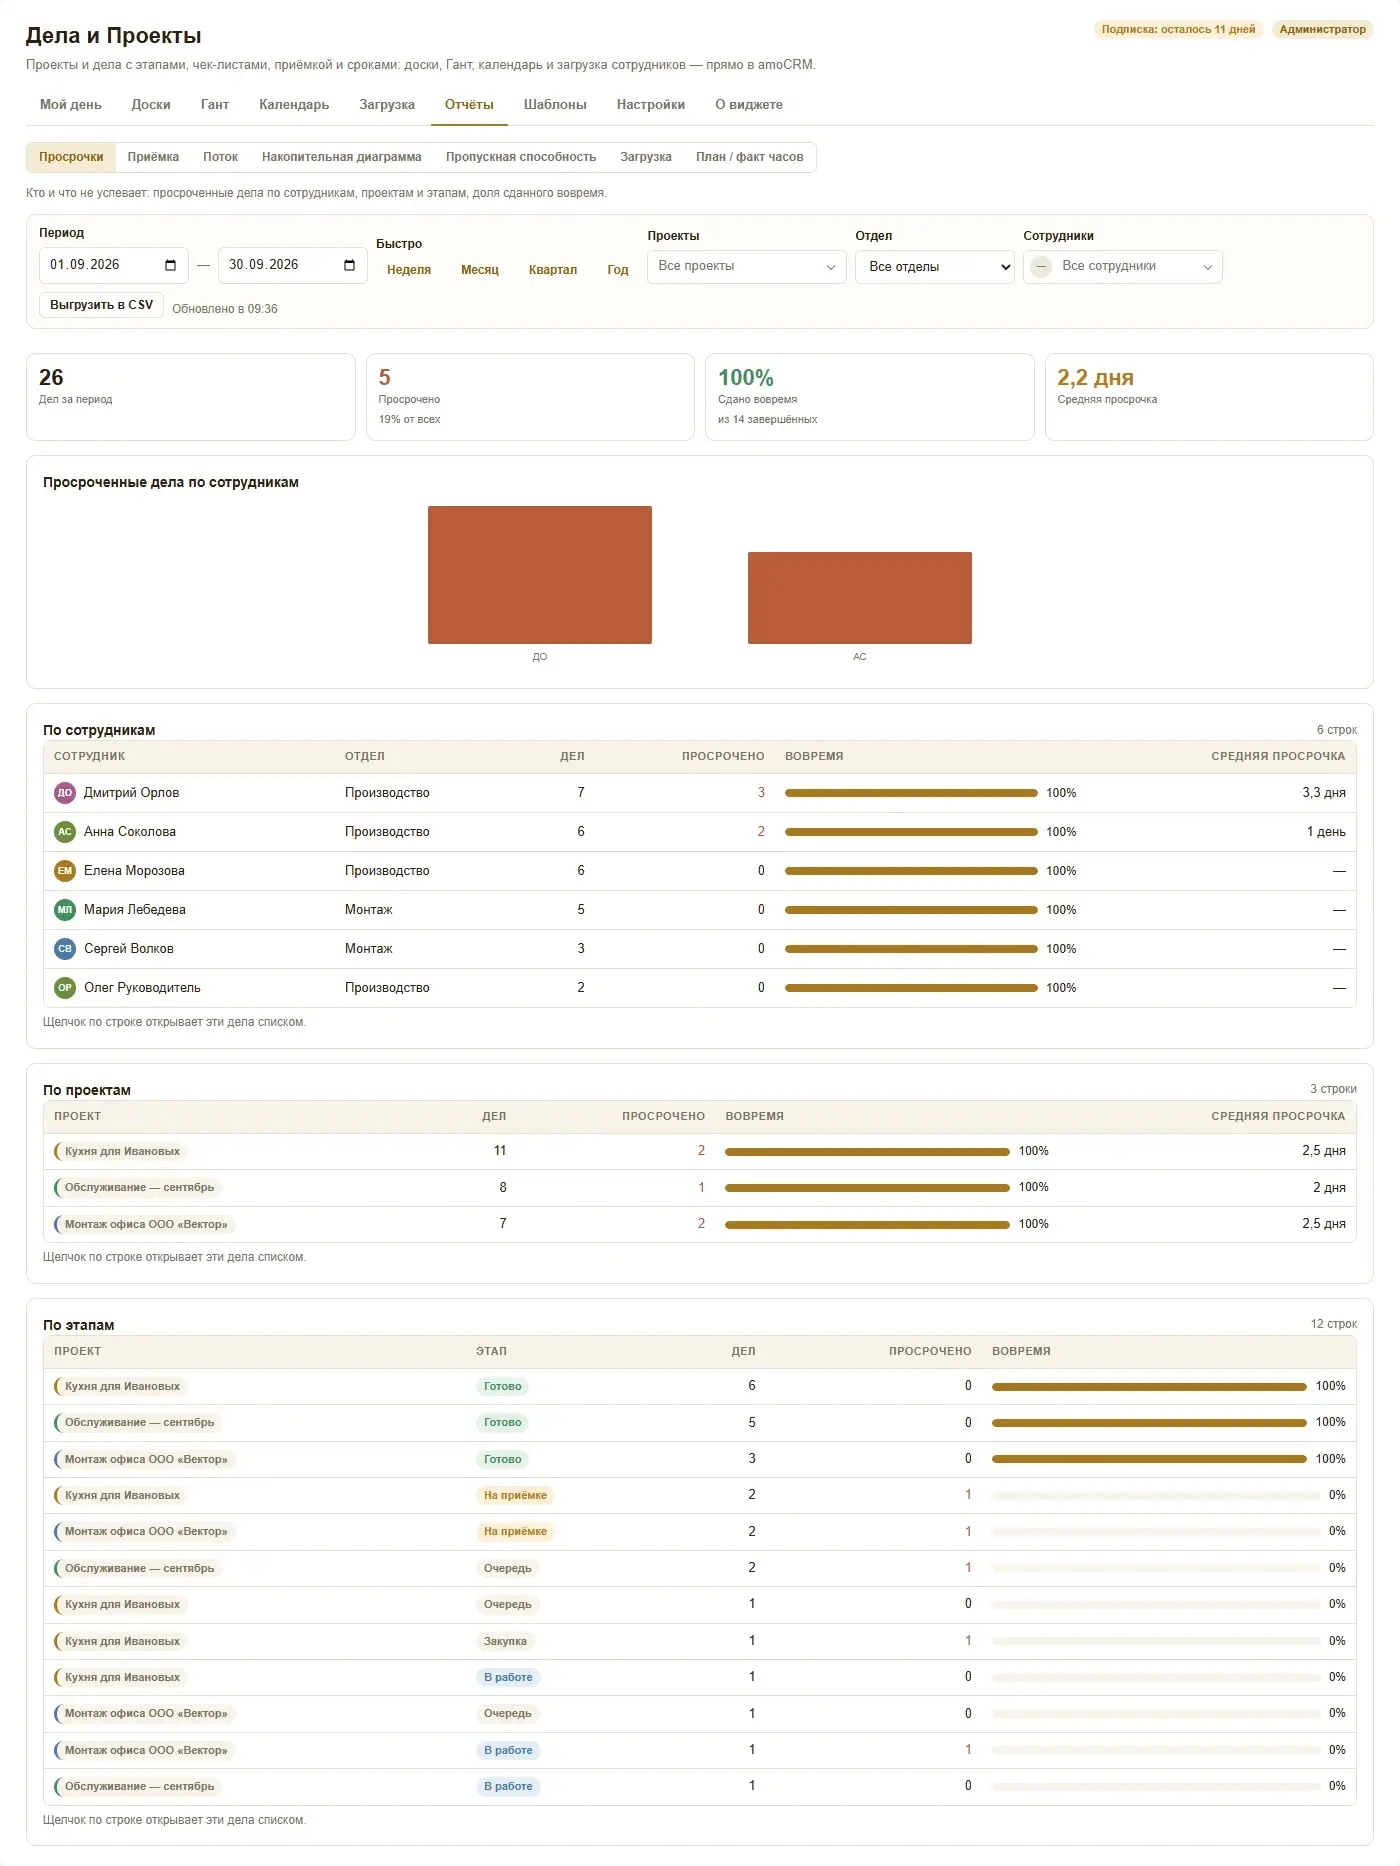1400x1866 pixels.
Task: Select the Шаблоны tab
Action: click(x=555, y=105)
